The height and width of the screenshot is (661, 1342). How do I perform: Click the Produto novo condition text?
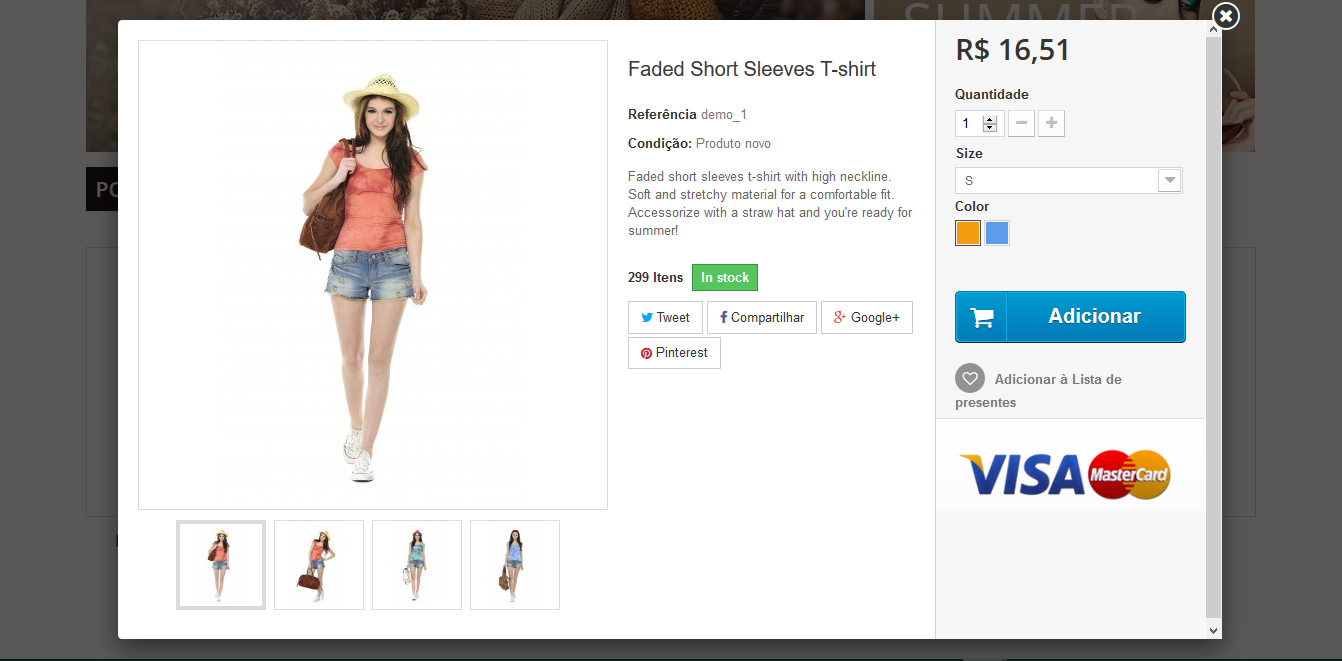click(x=733, y=143)
